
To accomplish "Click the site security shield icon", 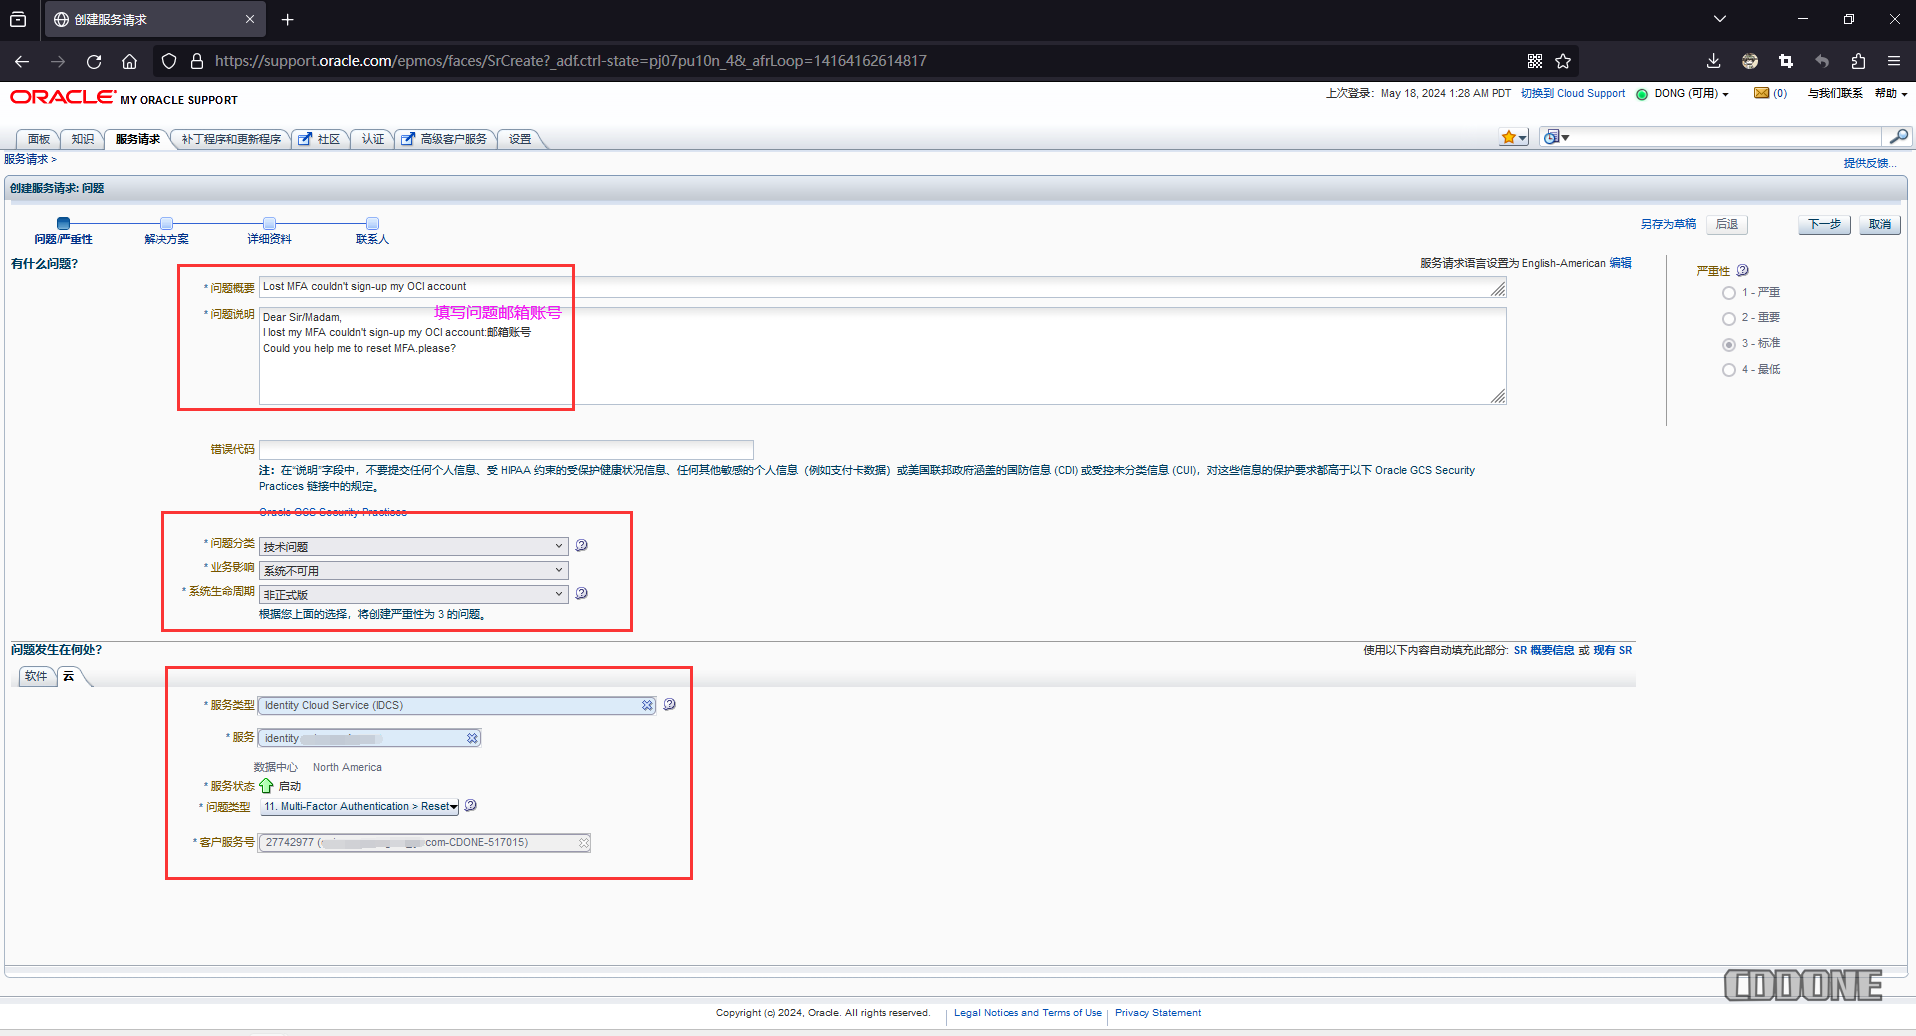I will click(169, 61).
